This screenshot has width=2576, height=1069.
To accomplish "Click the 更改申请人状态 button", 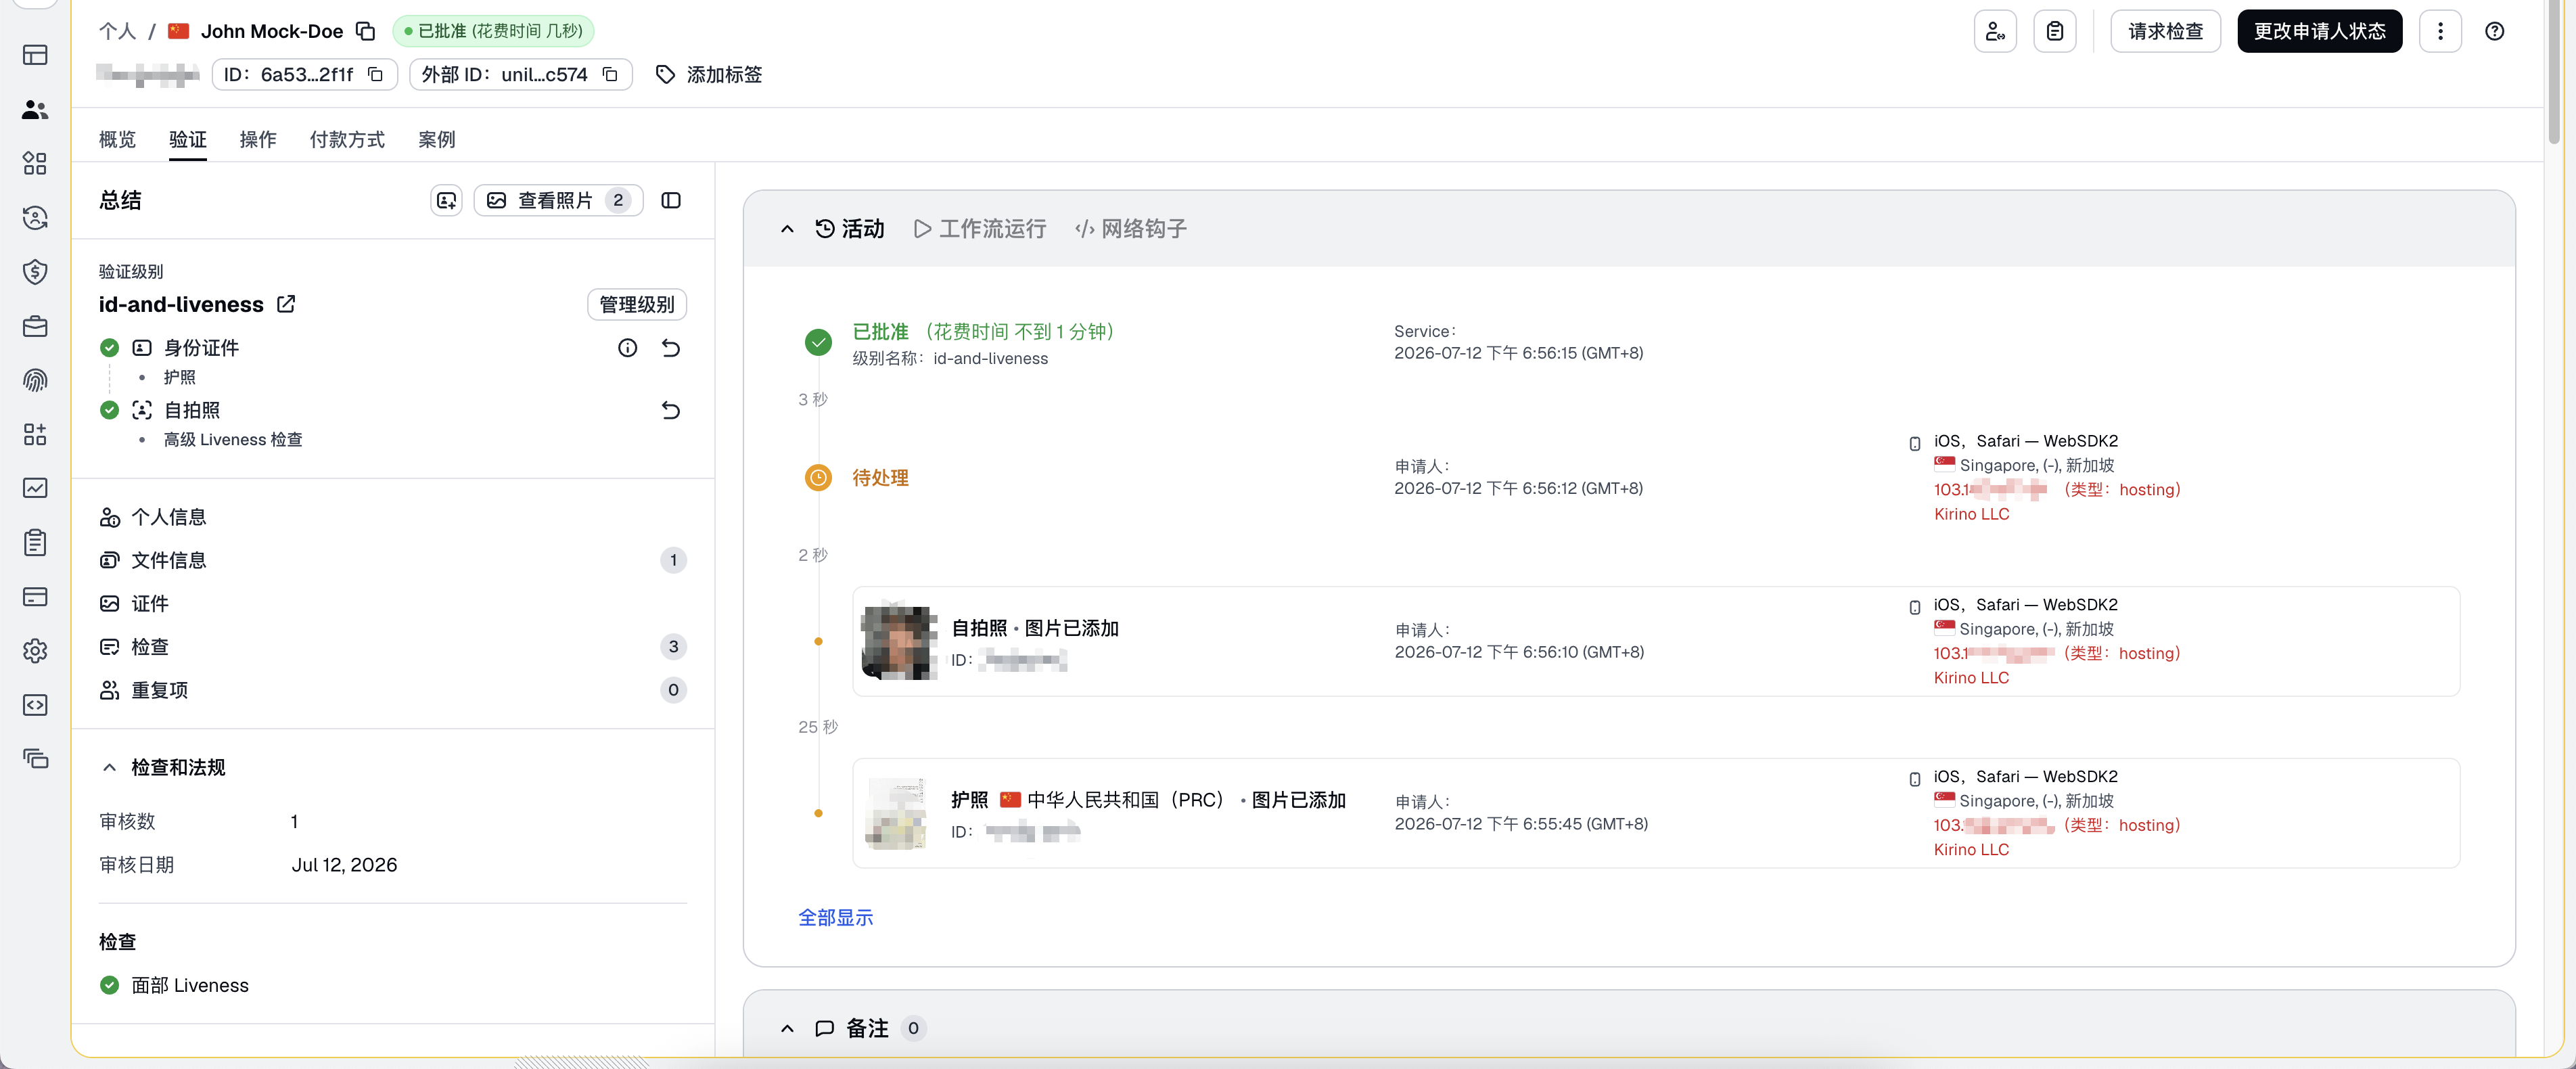I will click(2319, 31).
